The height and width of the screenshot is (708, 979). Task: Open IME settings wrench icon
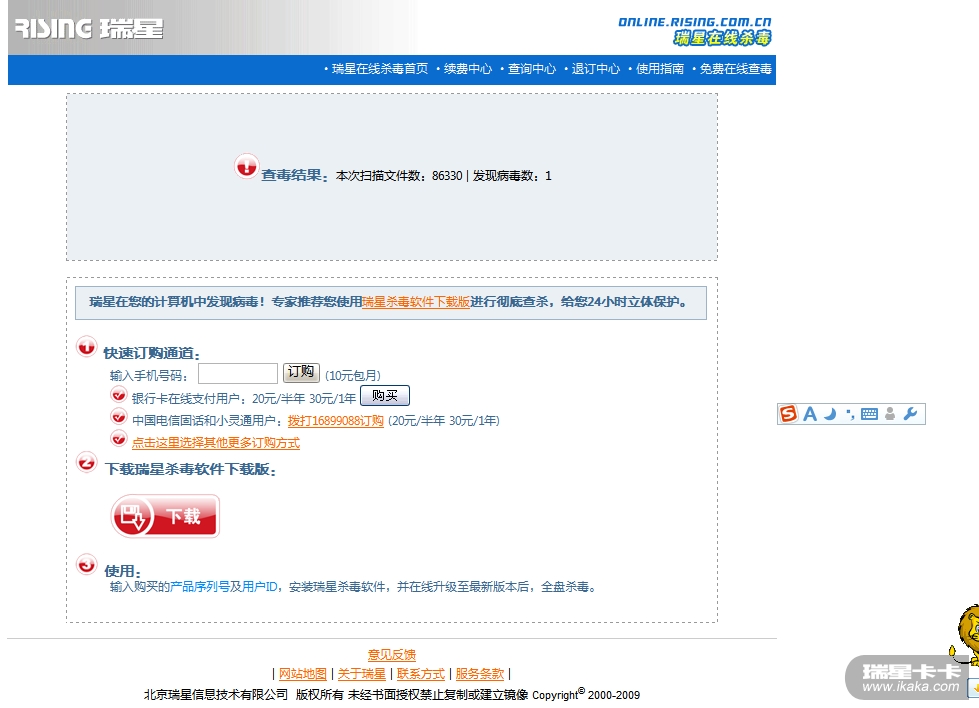coord(910,413)
